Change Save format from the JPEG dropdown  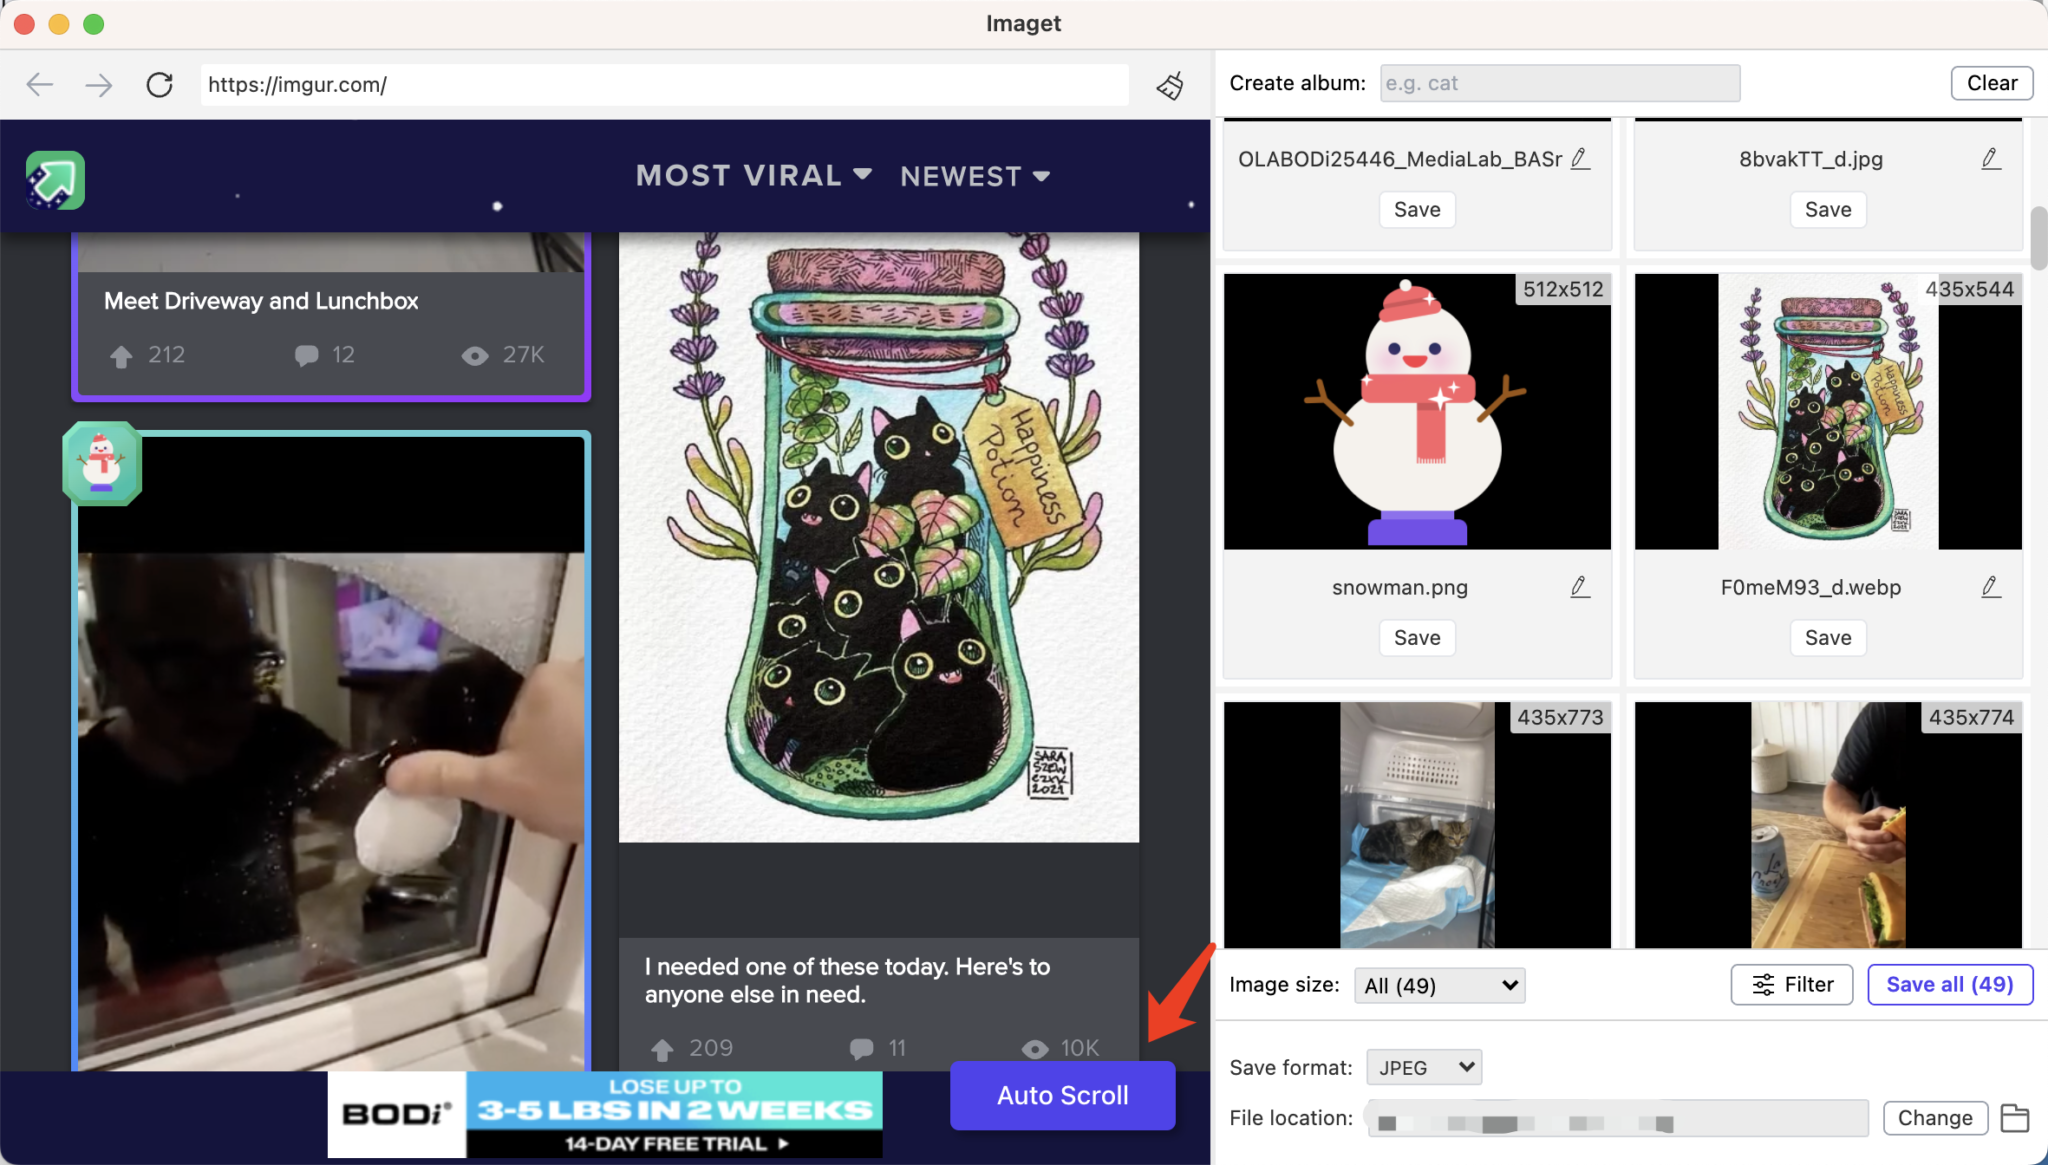[x=1422, y=1067]
